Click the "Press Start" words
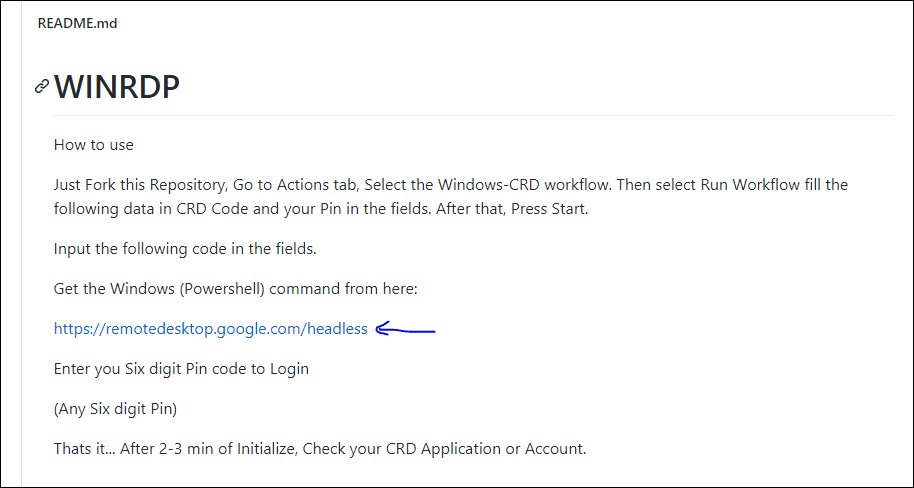This screenshot has height=488, width=914. pyautogui.click(x=560, y=208)
